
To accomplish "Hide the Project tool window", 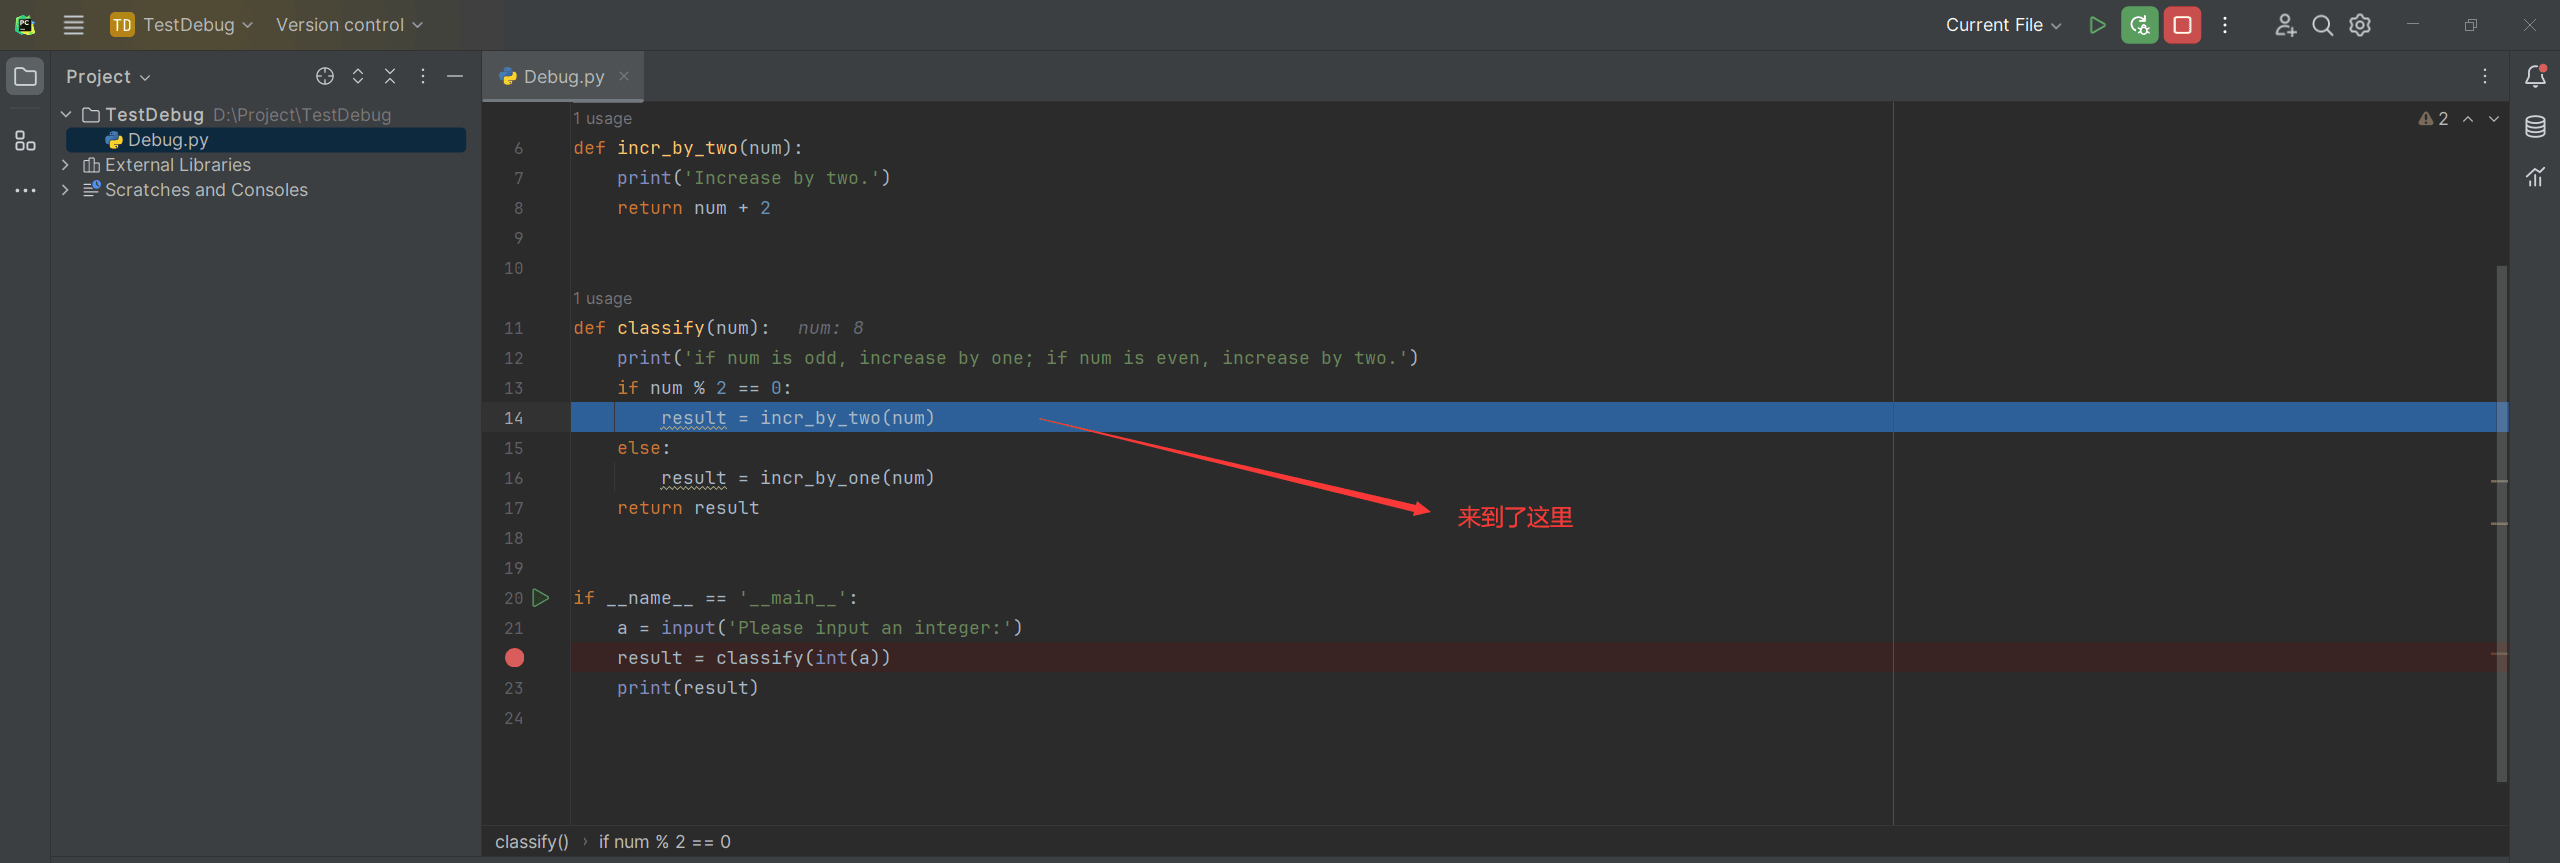I will [x=455, y=76].
